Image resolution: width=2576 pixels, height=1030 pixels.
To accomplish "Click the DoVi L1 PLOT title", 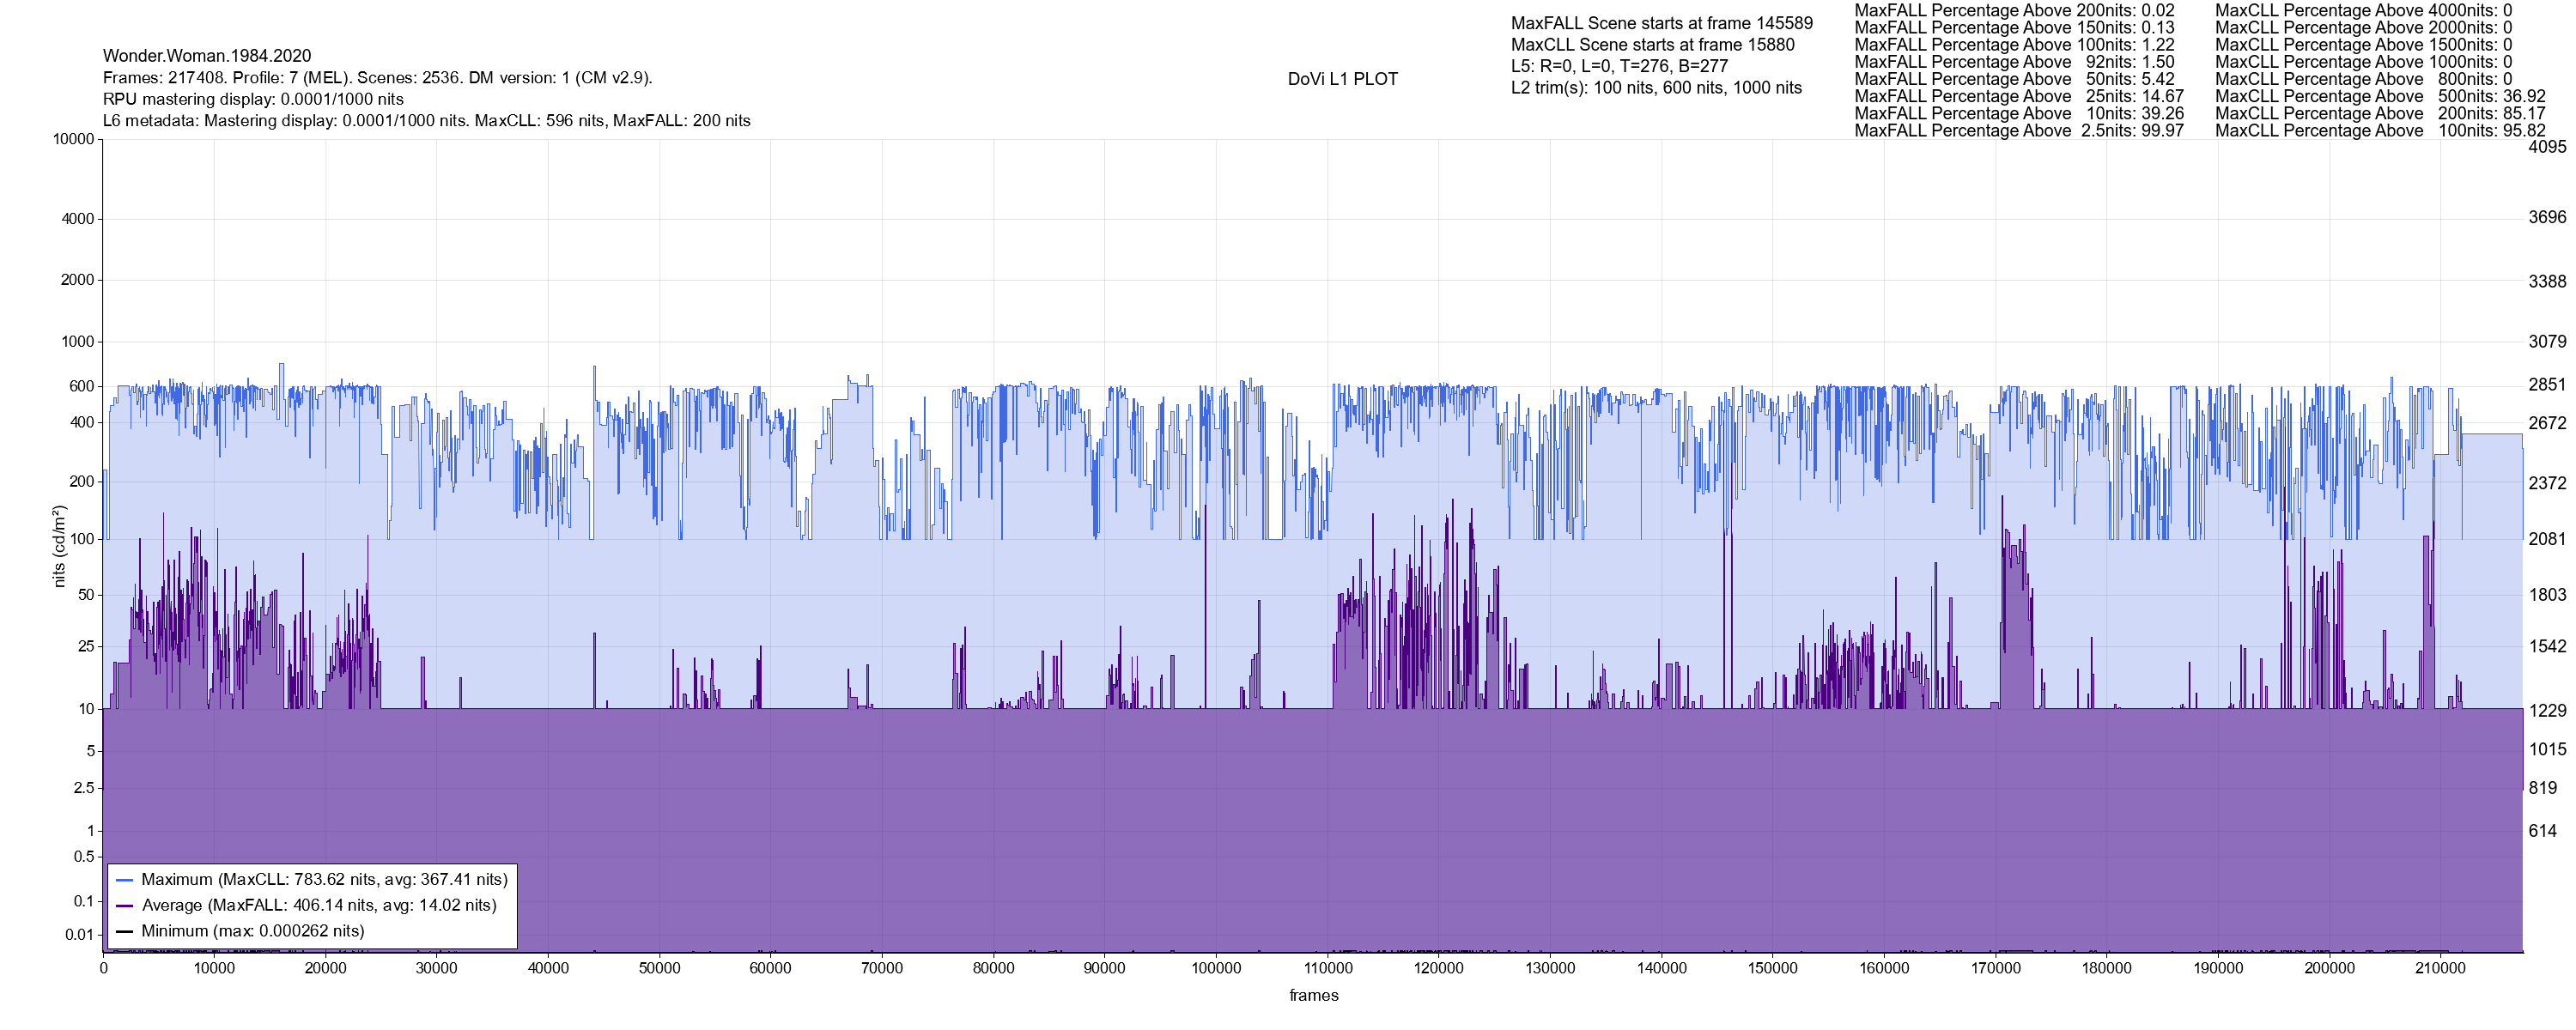I will (x=1342, y=79).
